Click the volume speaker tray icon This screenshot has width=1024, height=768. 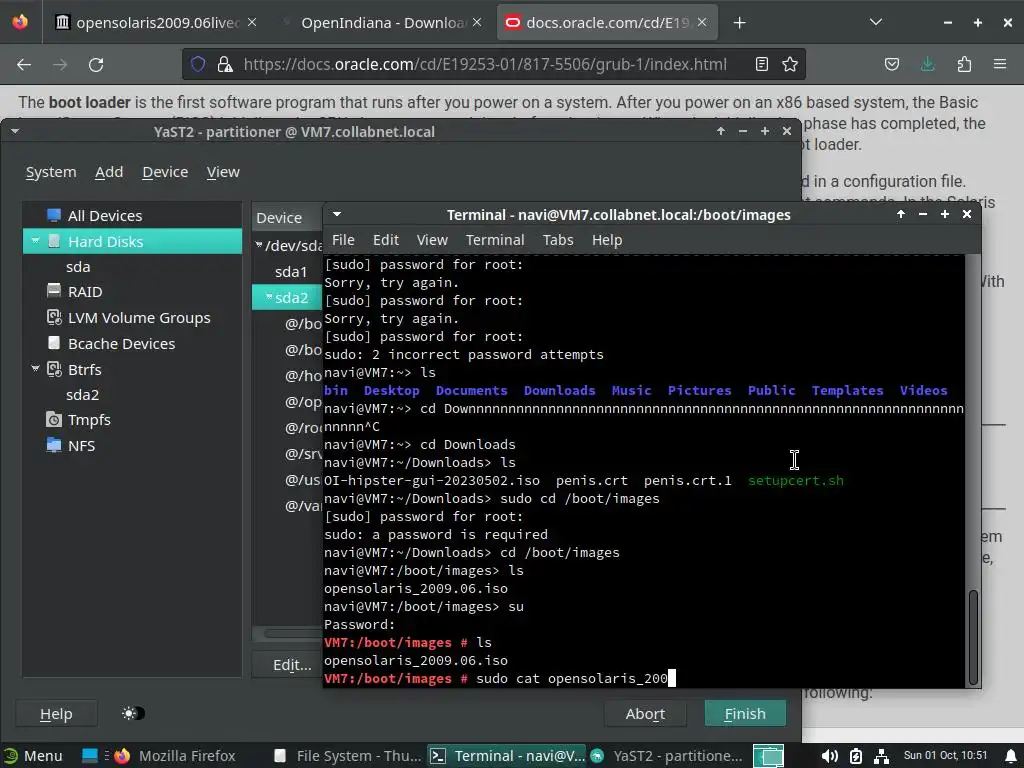point(830,756)
